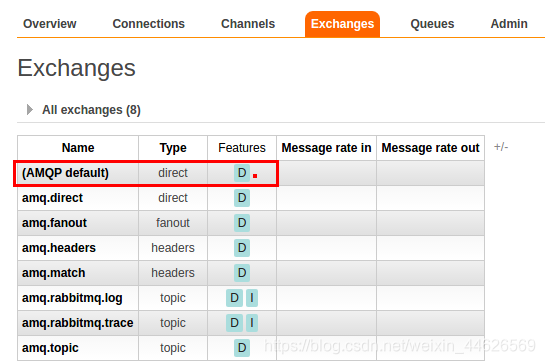This screenshot has height=364, width=545.
Task: Click the D badge in amq.headers row
Action: point(242,248)
